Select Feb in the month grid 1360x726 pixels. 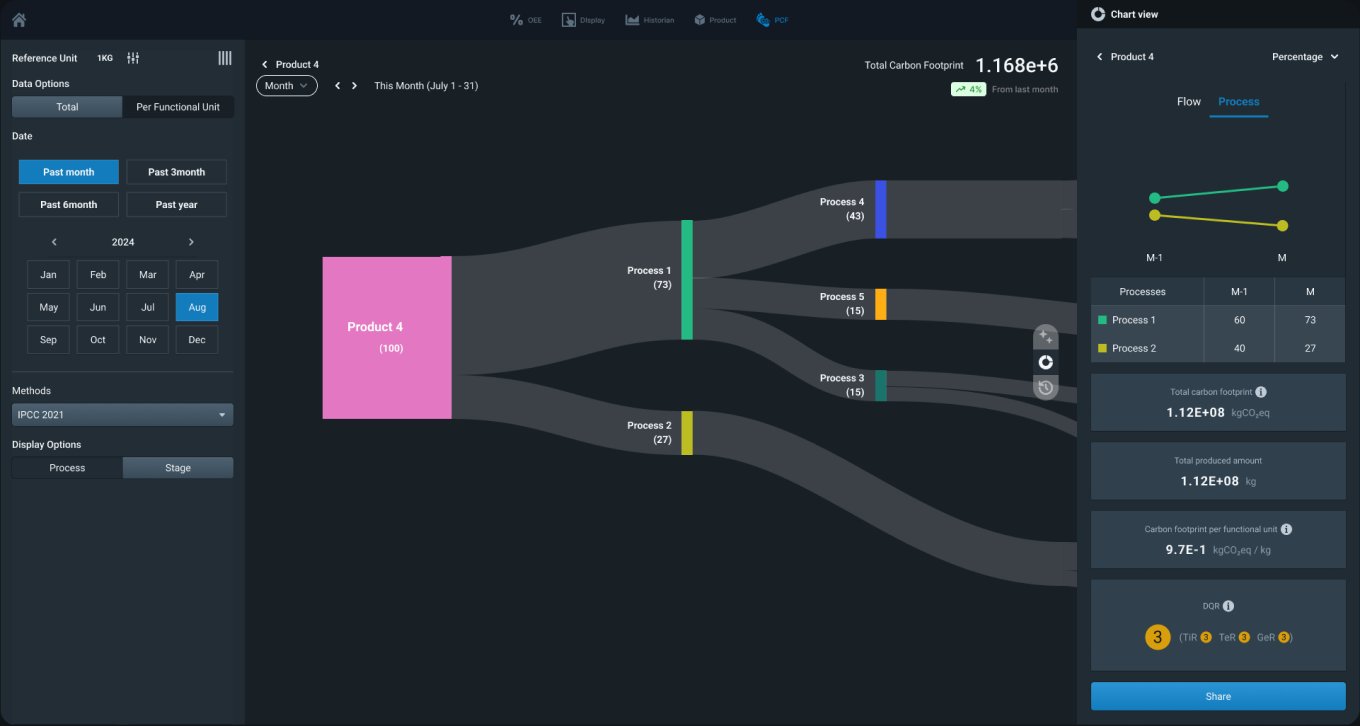click(x=98, y=275)
